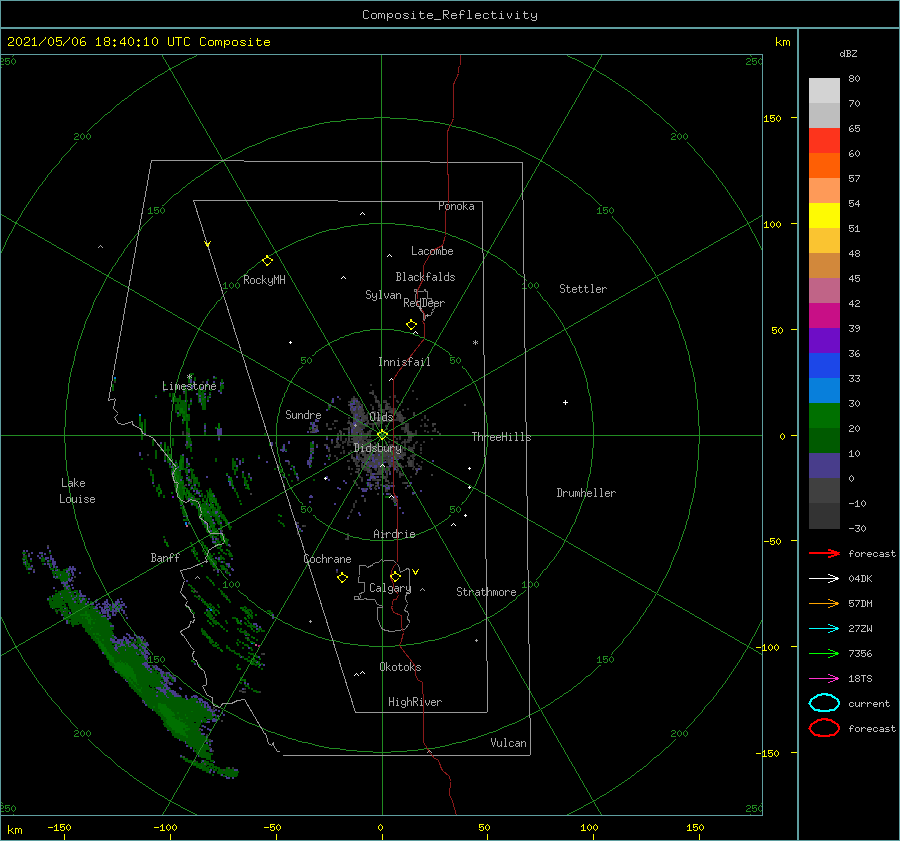Click the Blackfalds town label
Screen dimensions: 900x841
coord(425,277)
